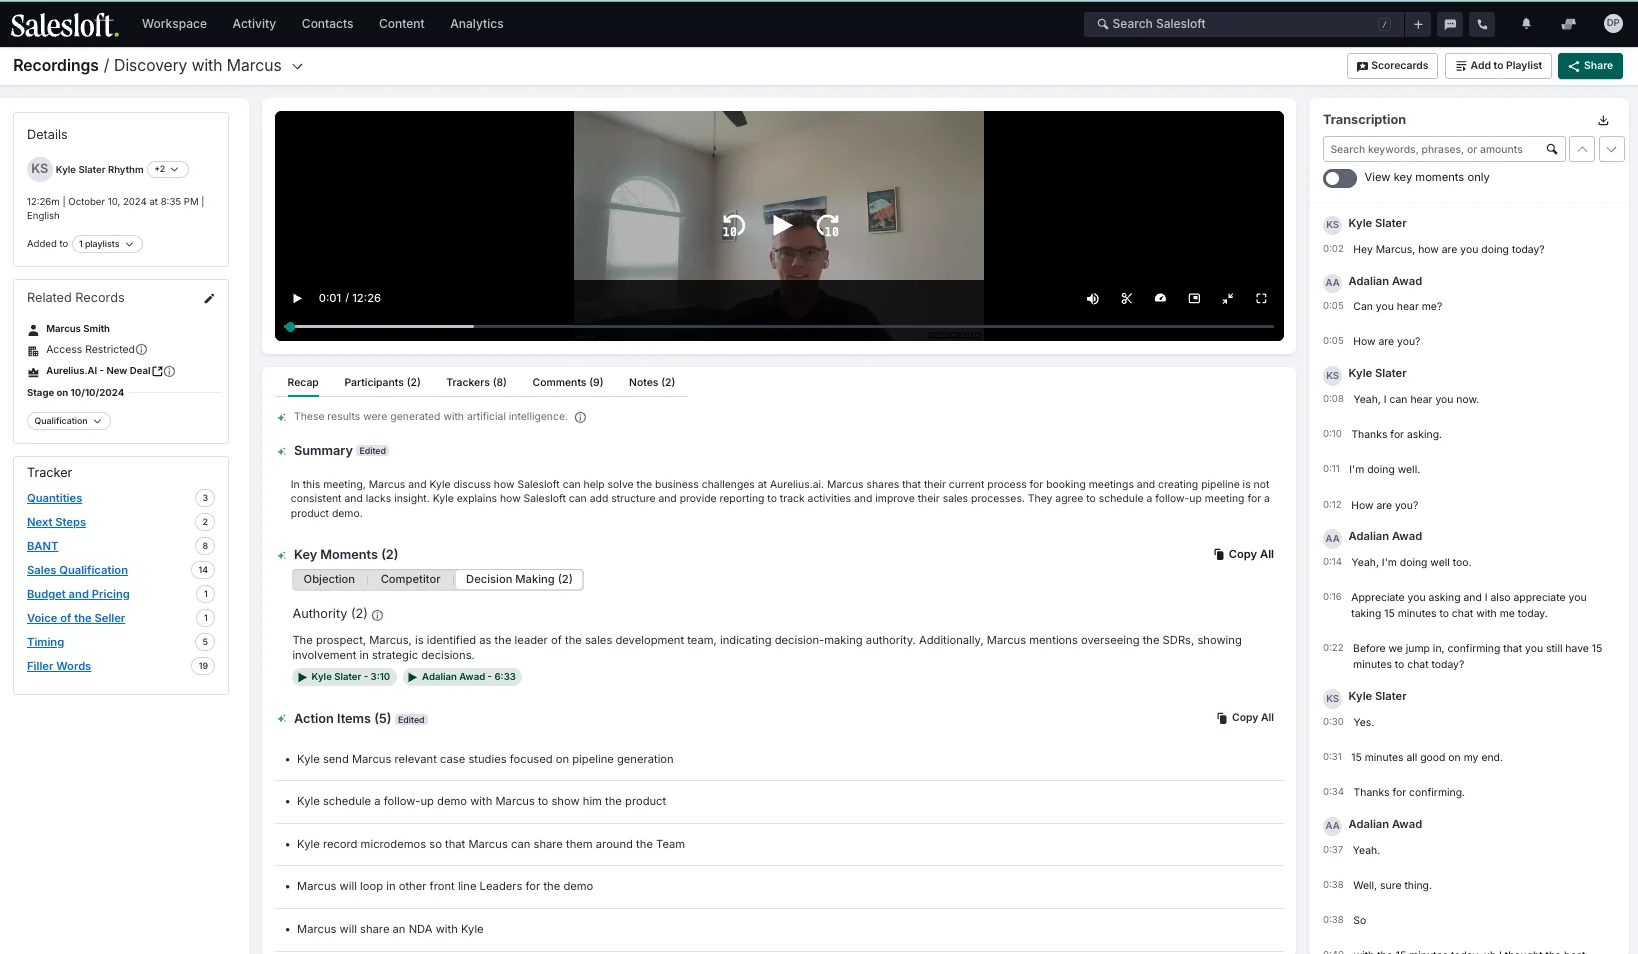Open the Qualification stage dropdown
1638x954 pixels.
tap(68, 421)
